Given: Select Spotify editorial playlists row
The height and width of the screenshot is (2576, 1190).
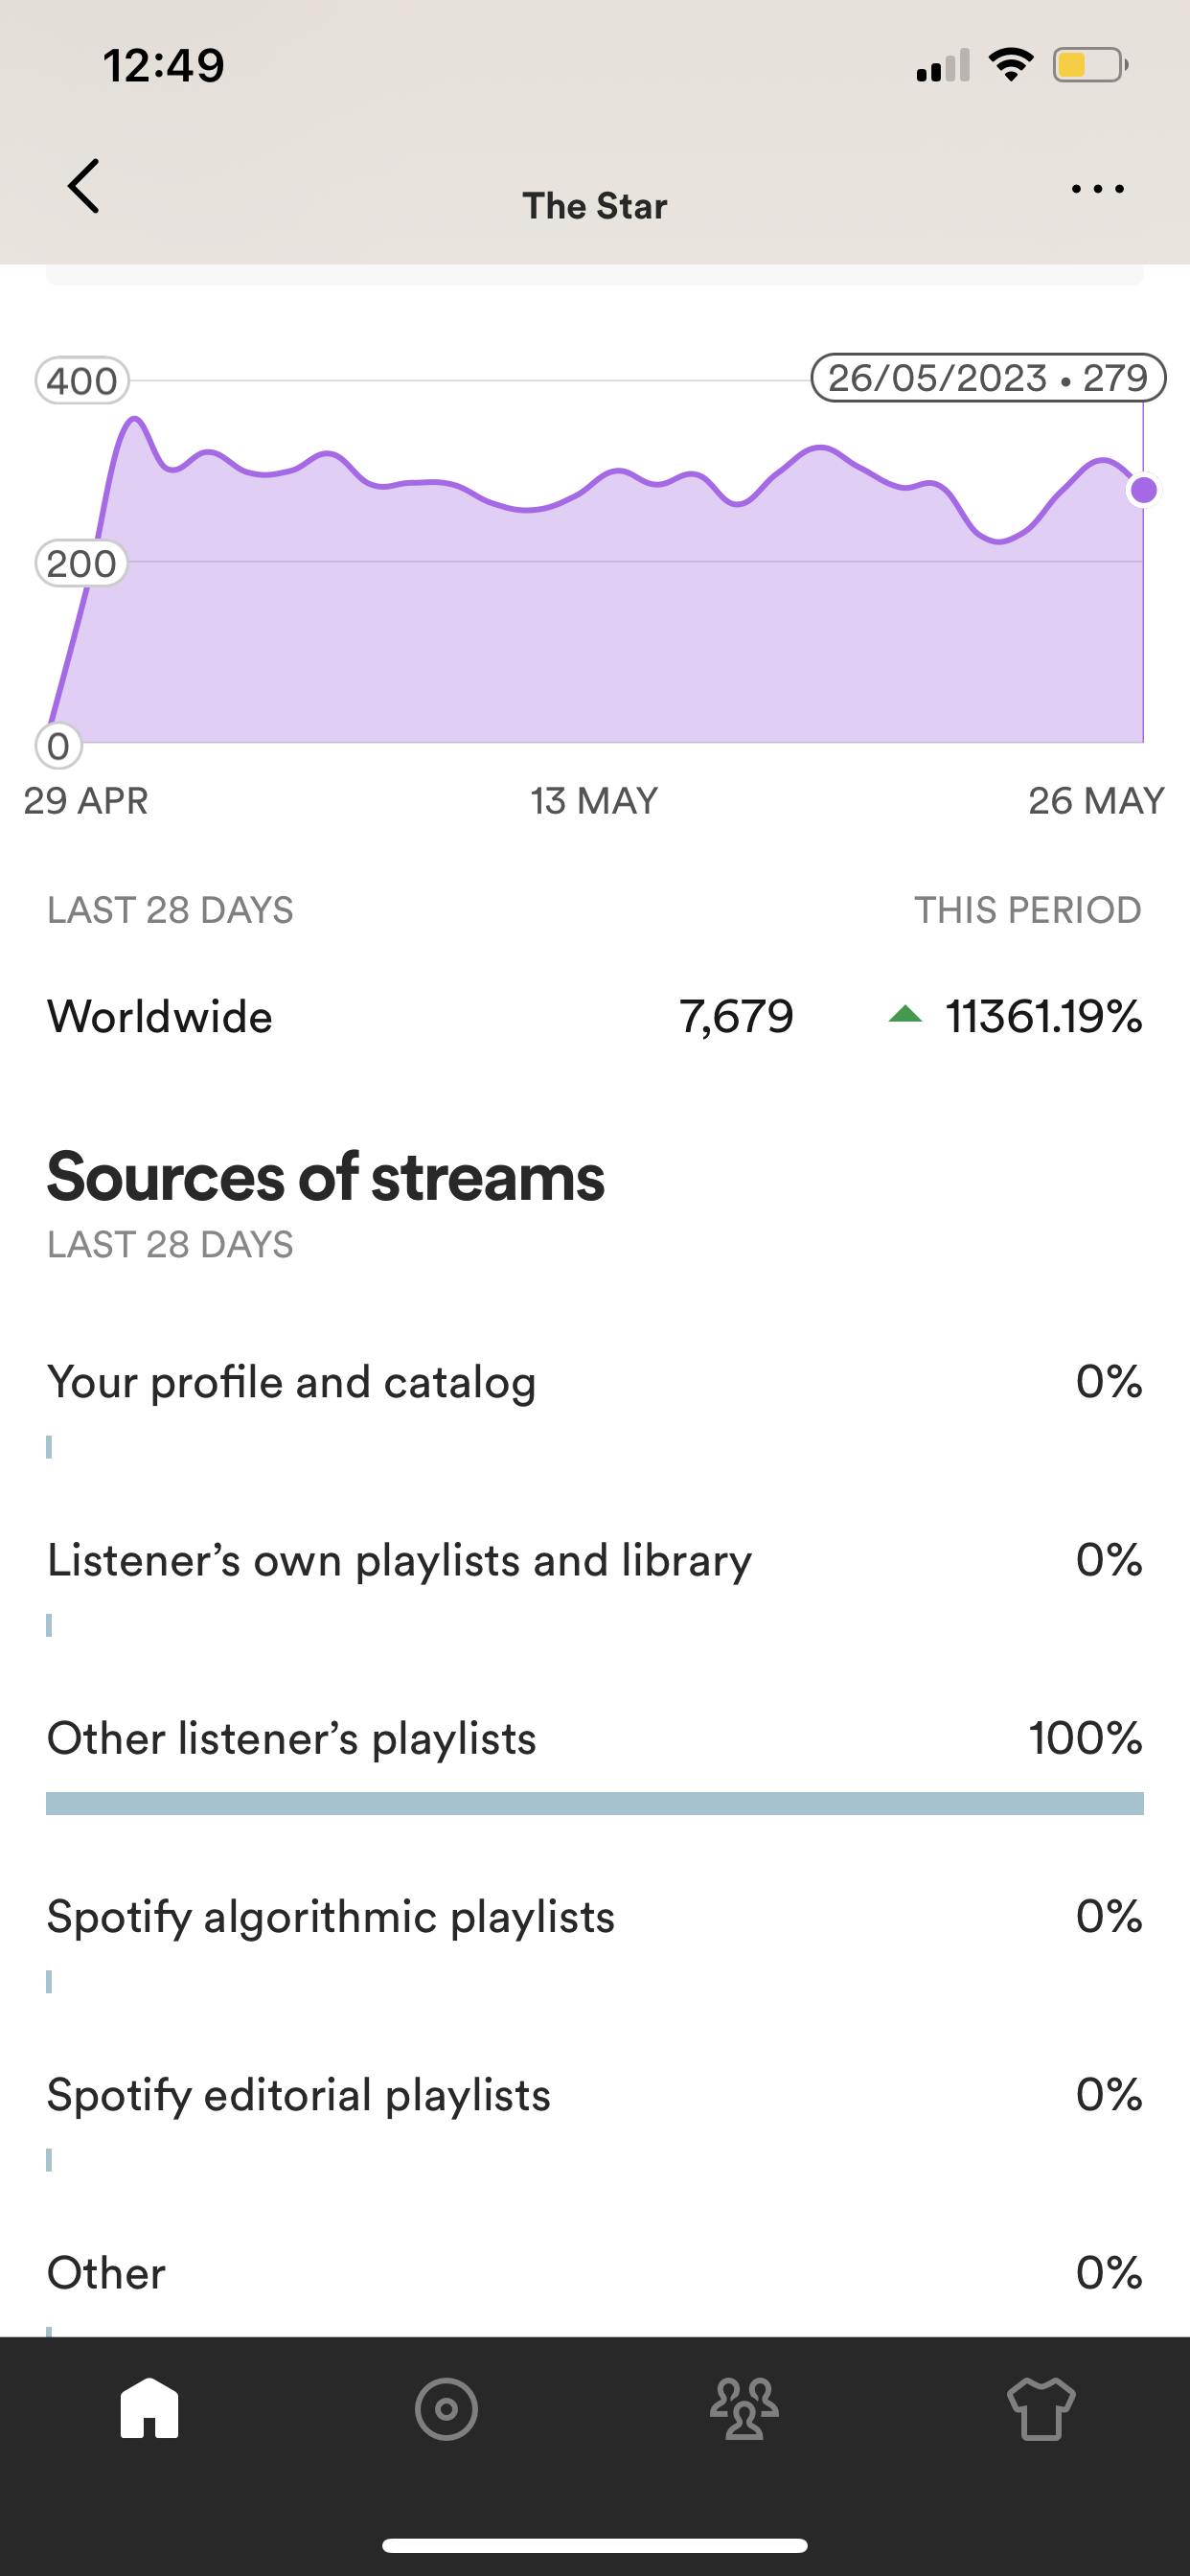Looking at the screenshot, I should coord(594,2094).
